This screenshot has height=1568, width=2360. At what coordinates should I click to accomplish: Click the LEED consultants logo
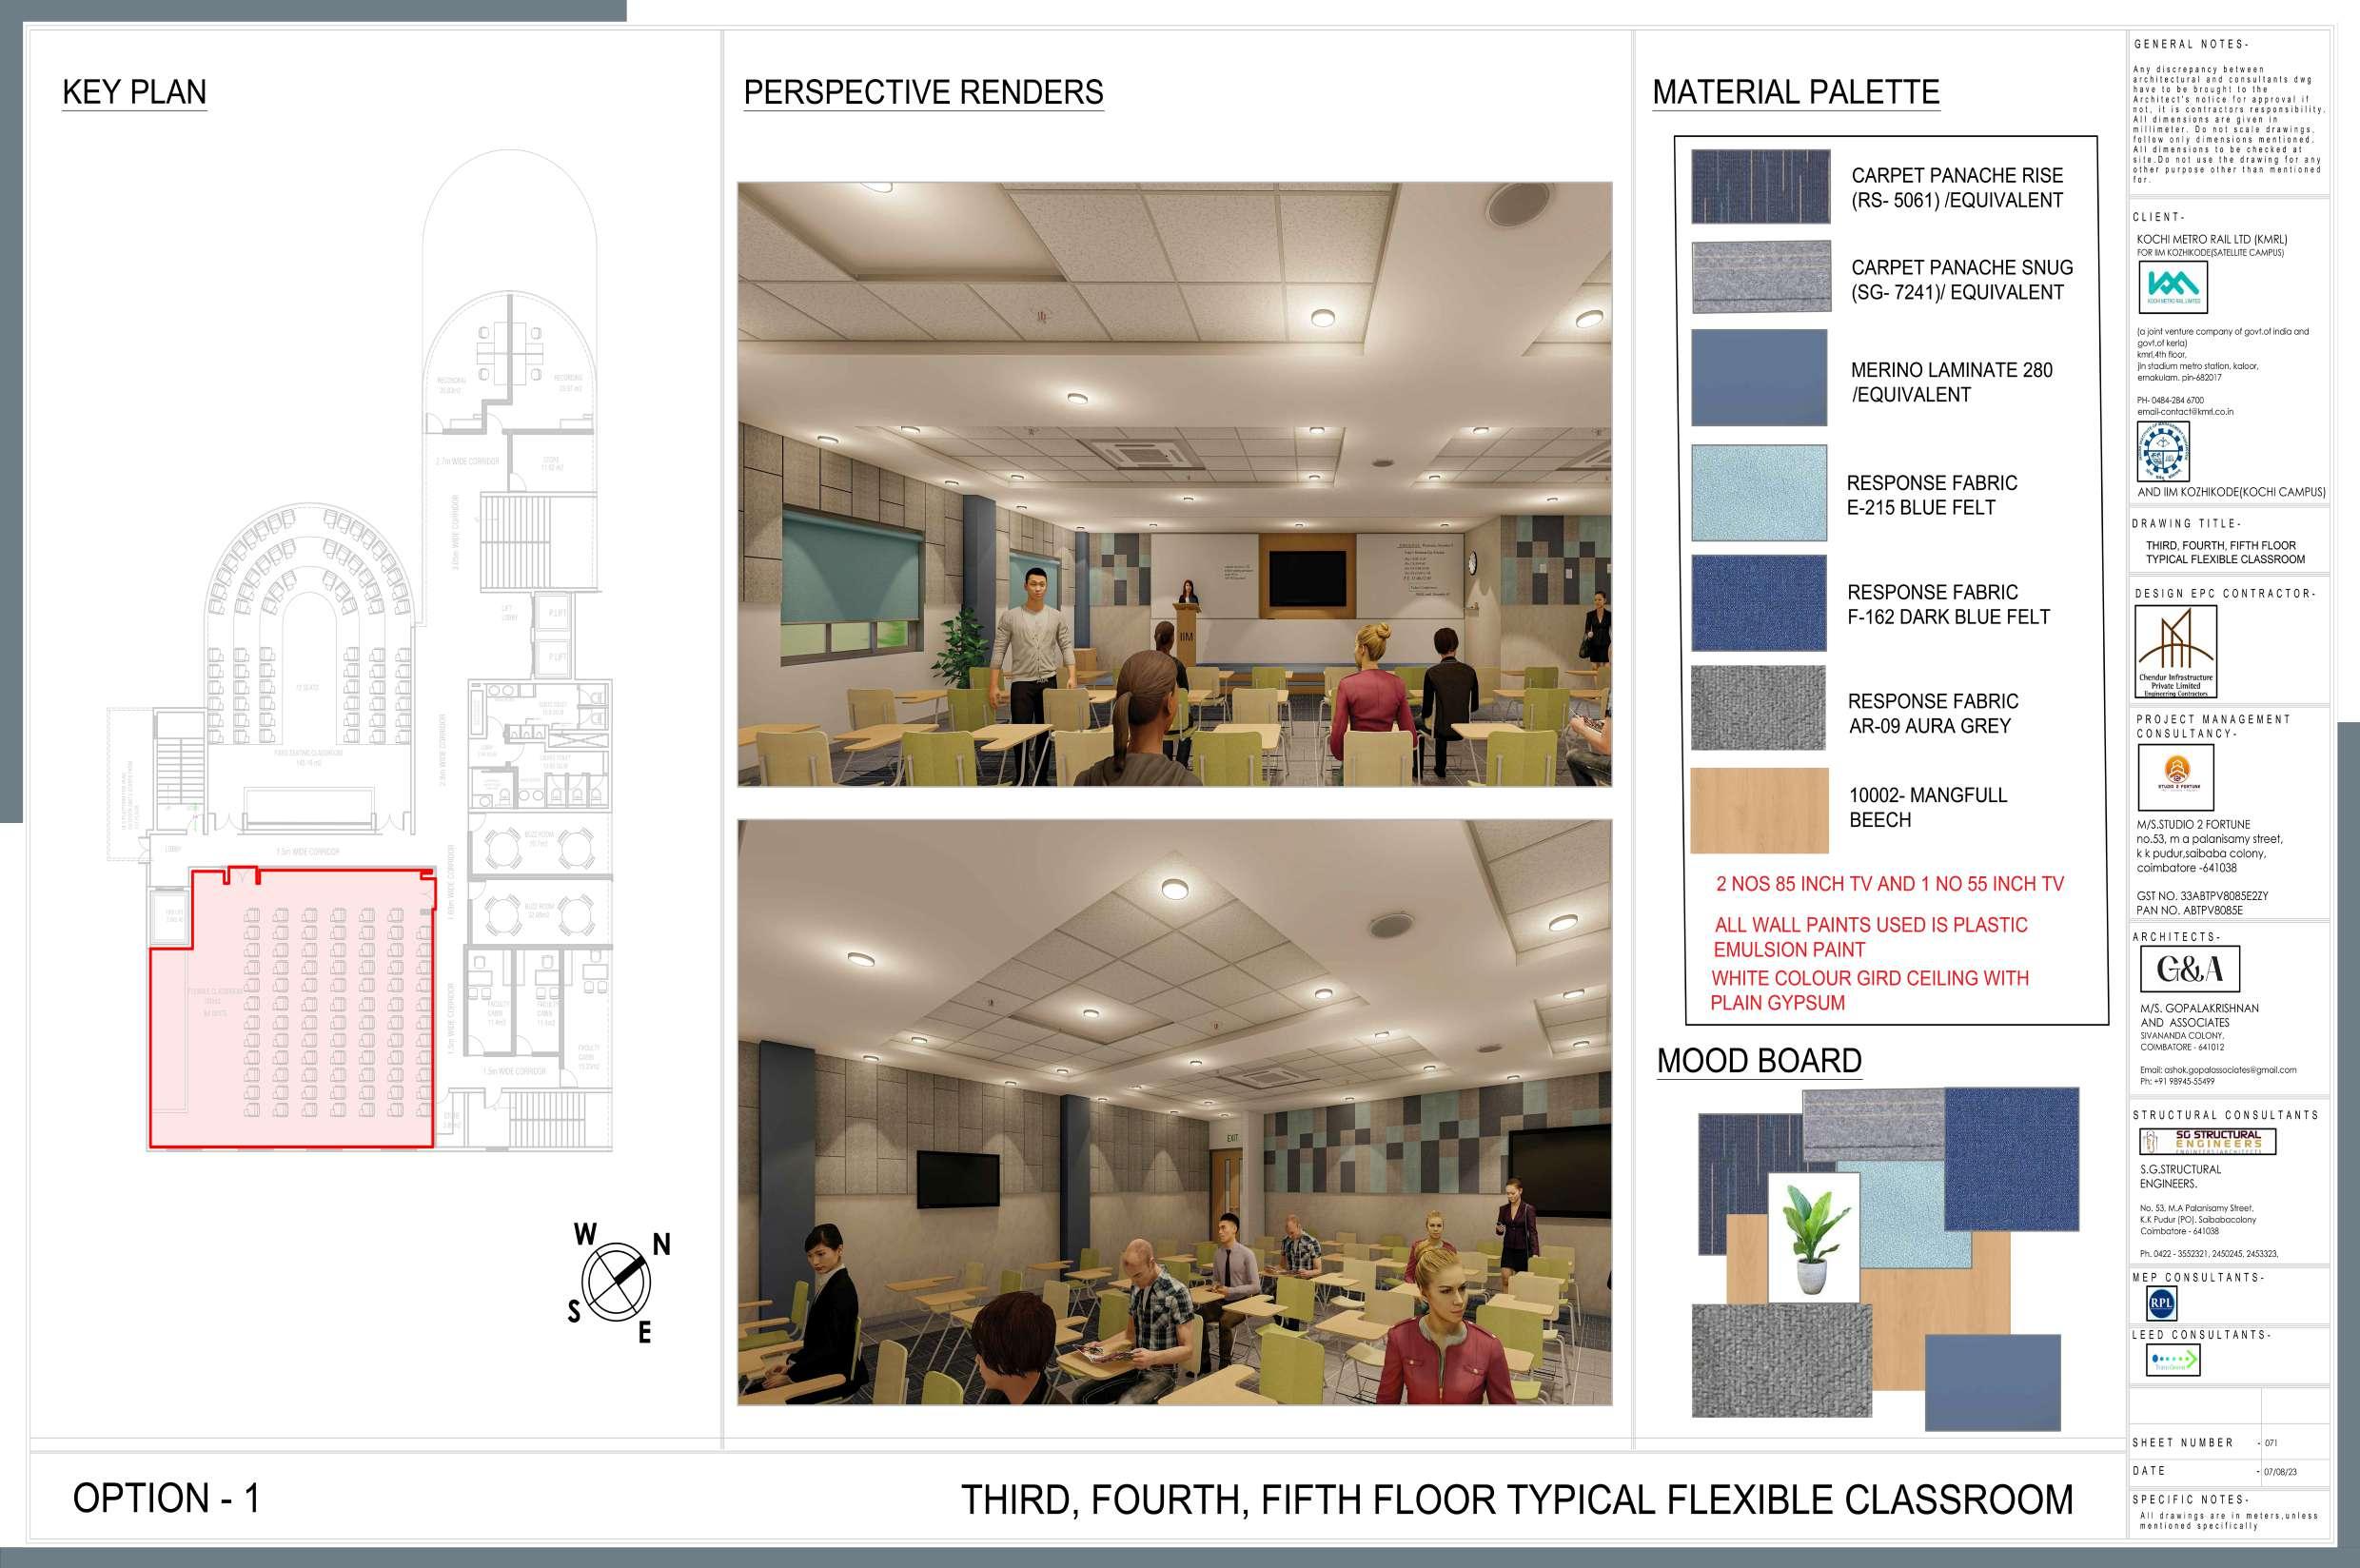point(2173,1360)
